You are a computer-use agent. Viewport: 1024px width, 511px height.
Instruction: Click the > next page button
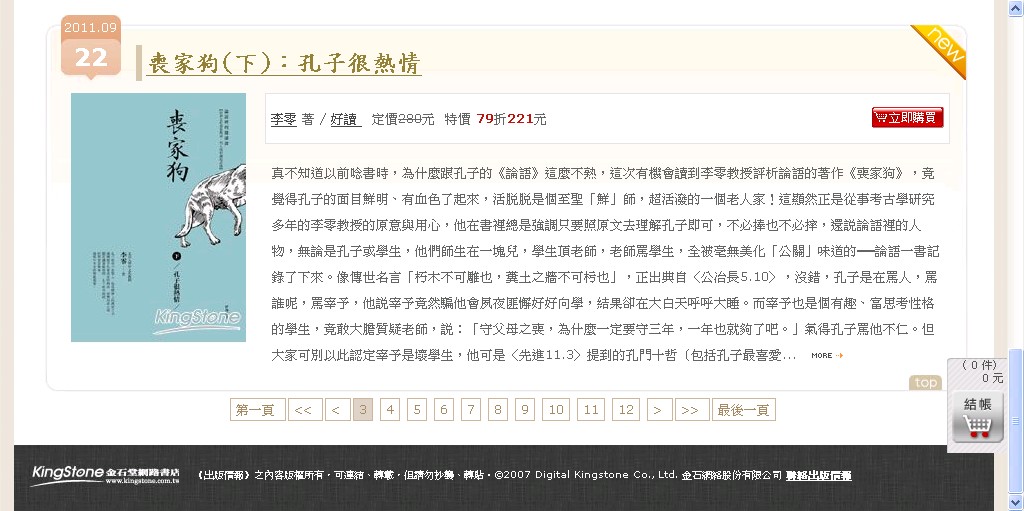click(660, 410)
